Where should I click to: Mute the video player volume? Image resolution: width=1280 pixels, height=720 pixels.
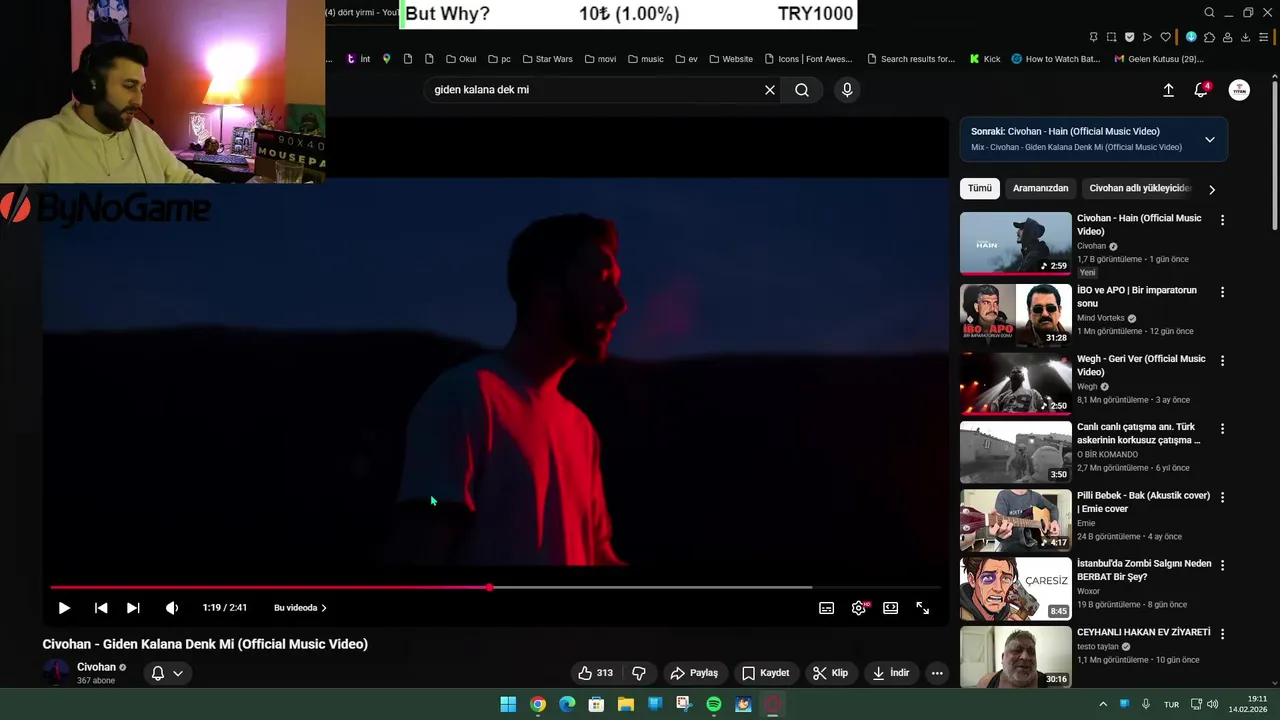pyautogui.click(x=172, y=608)
